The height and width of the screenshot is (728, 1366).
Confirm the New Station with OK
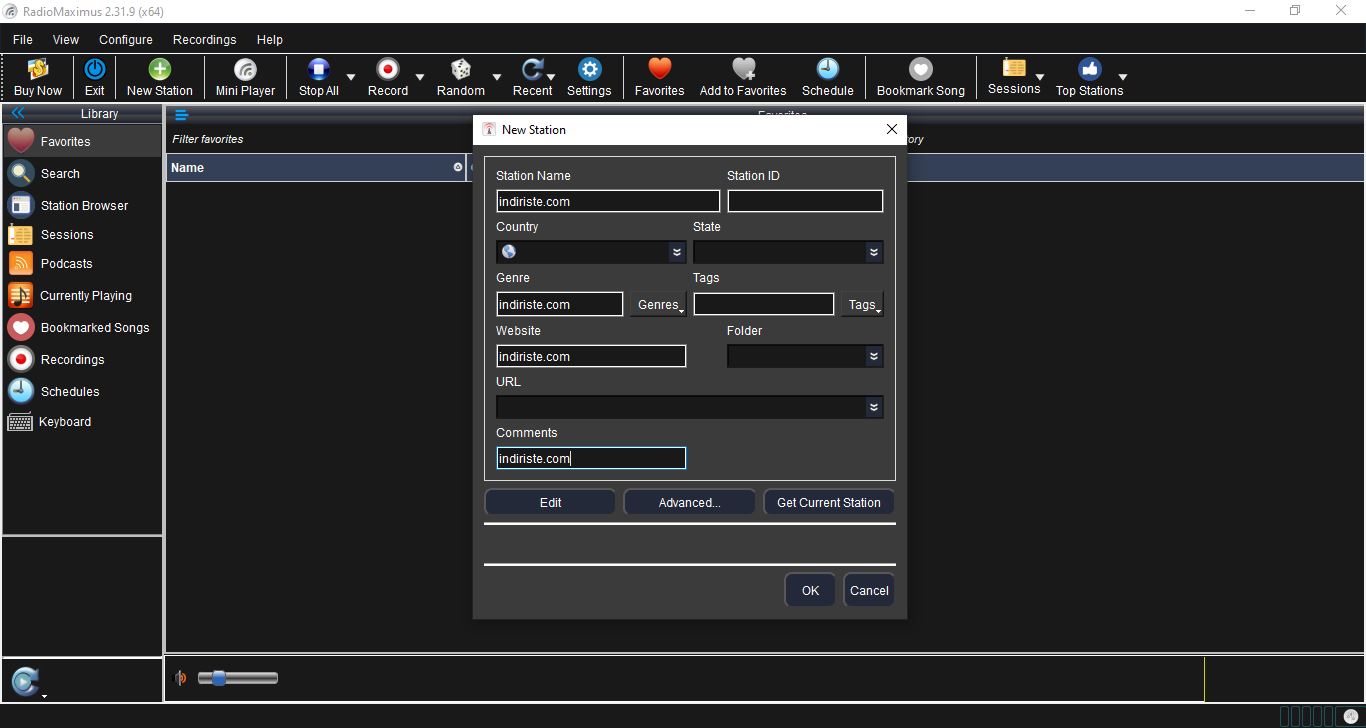[810, 590]
